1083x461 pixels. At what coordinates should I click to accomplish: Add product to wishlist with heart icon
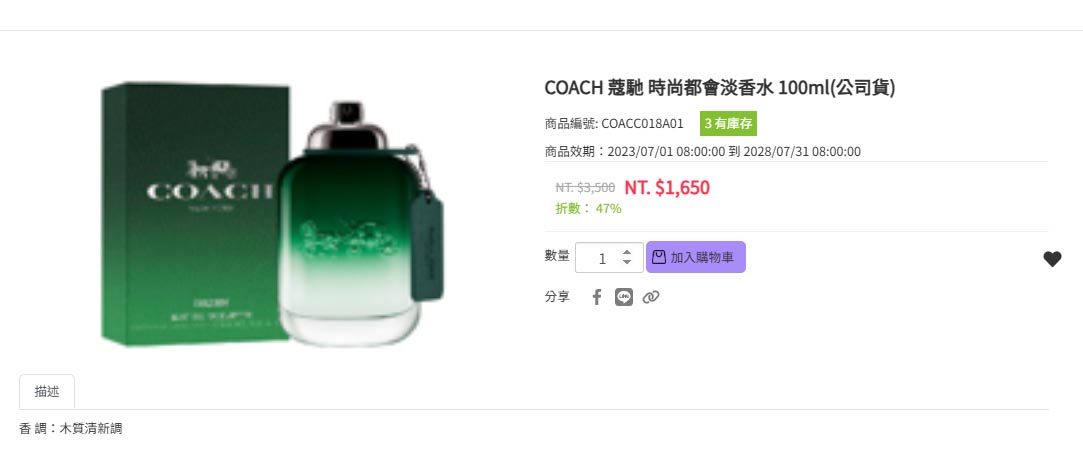pyautogui.click(x=1052, y=259)
